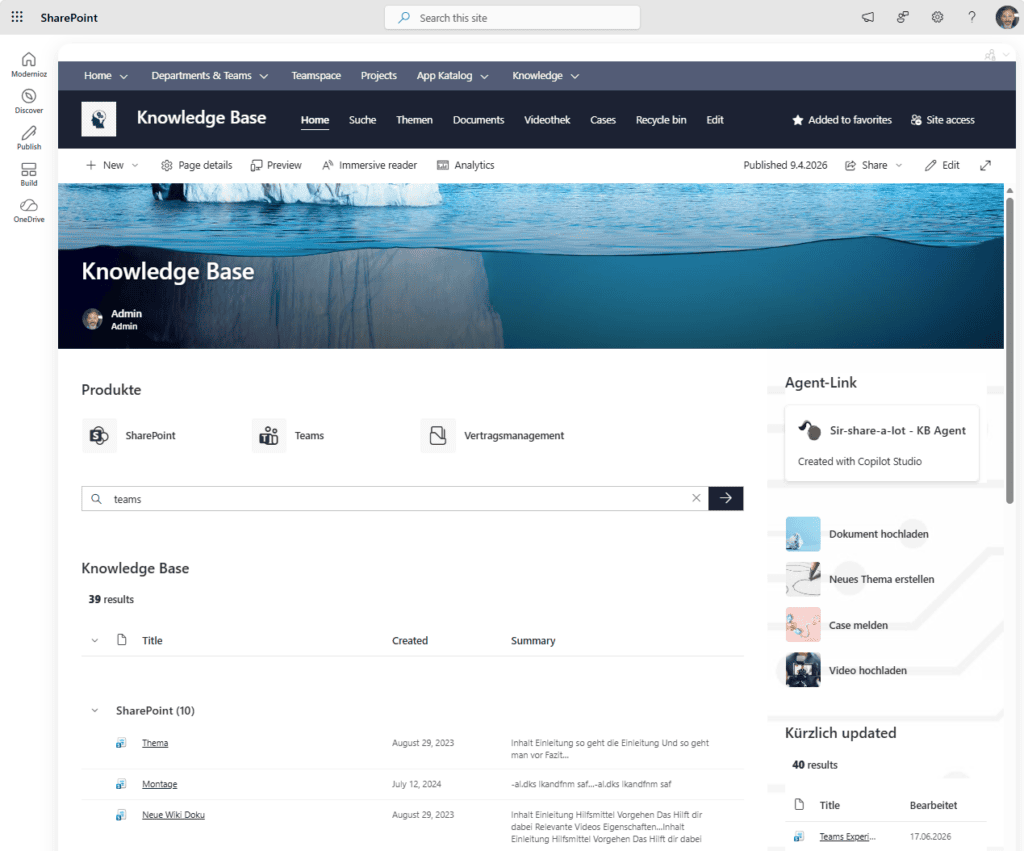Open the Teams product tile icon
1024x851 pixels.
[268, 436]
